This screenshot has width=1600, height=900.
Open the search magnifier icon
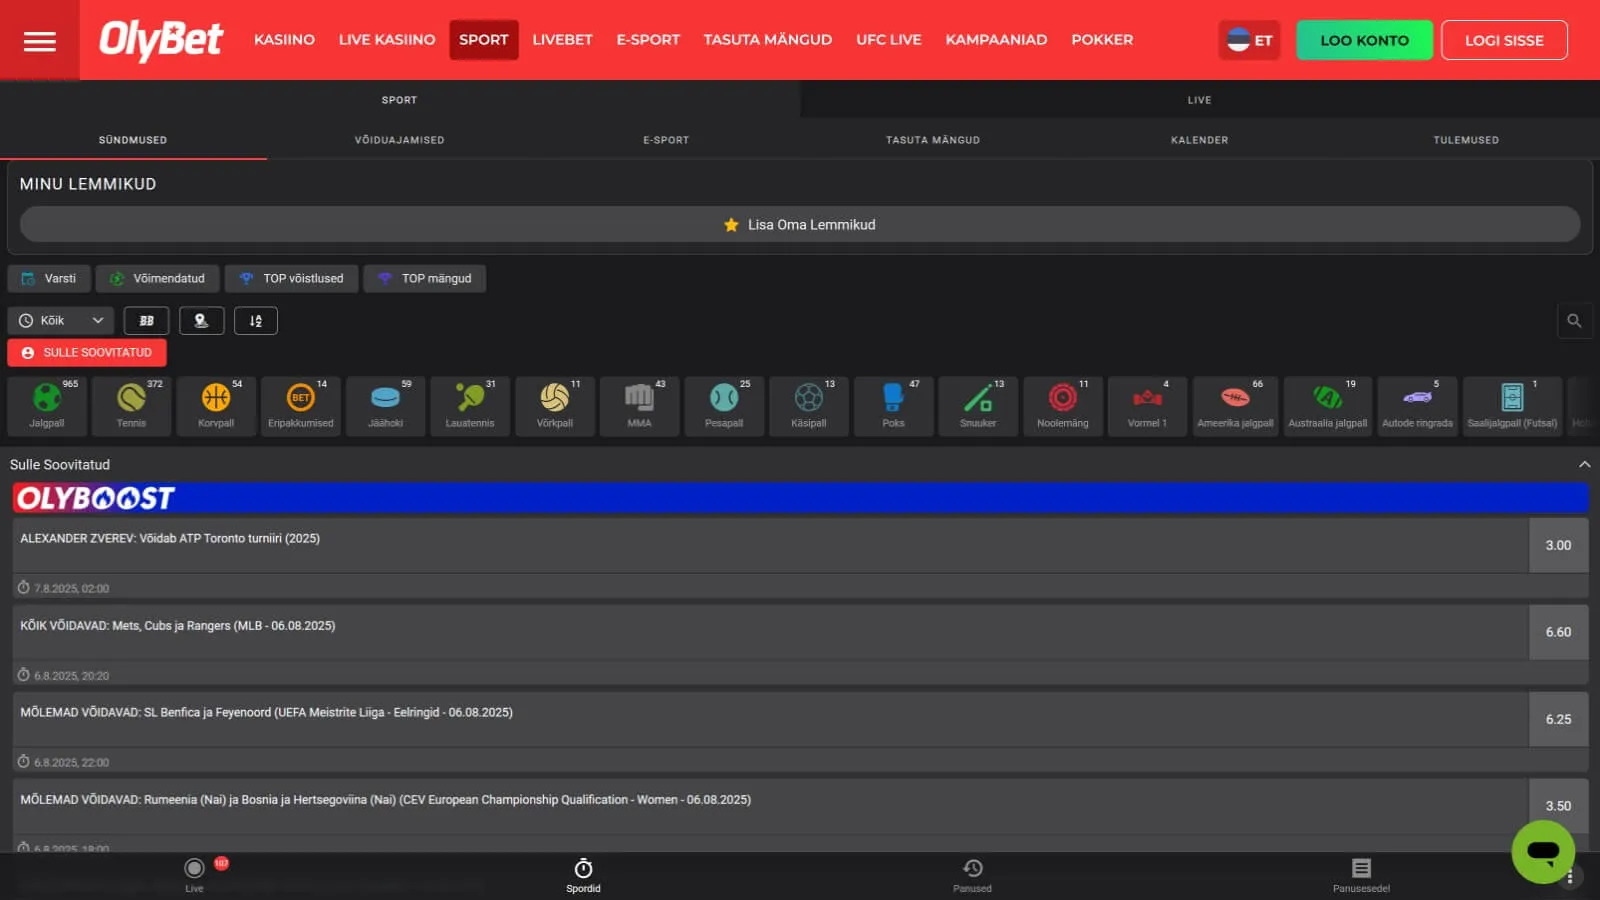pos(1574,321)
